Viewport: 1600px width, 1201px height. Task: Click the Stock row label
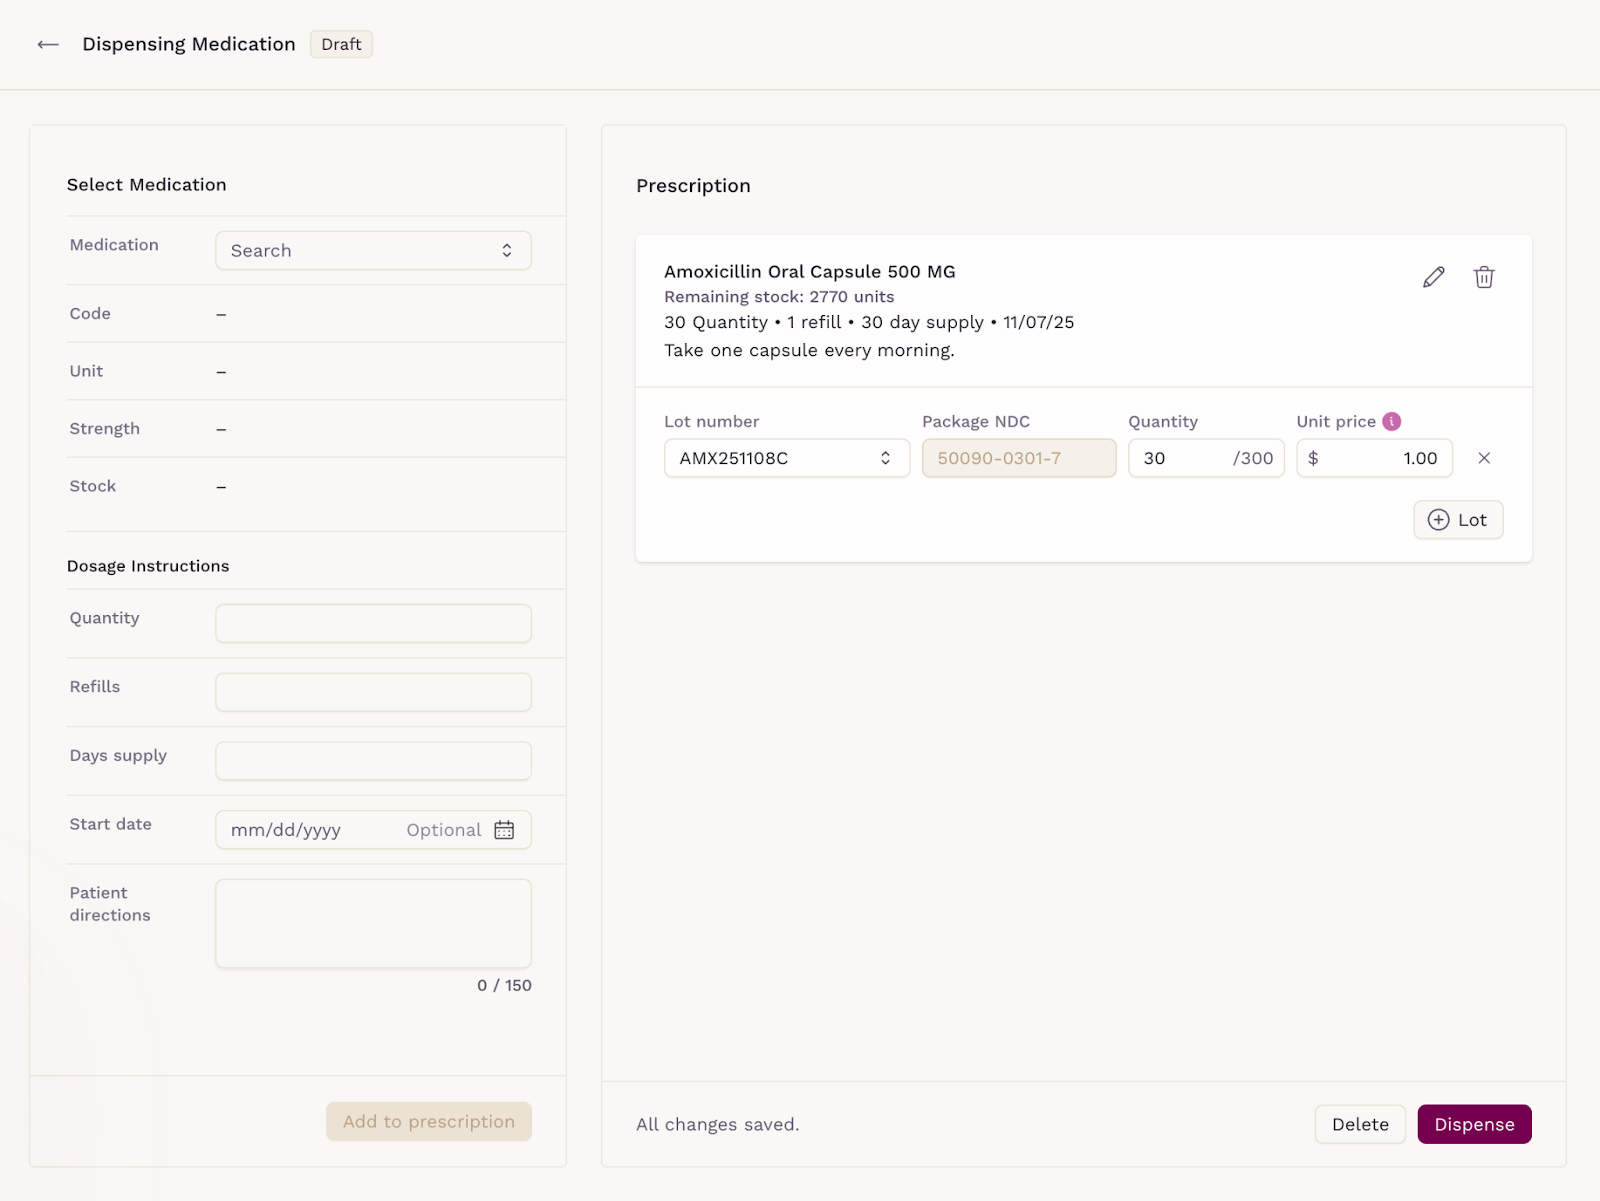coord(93,486)
